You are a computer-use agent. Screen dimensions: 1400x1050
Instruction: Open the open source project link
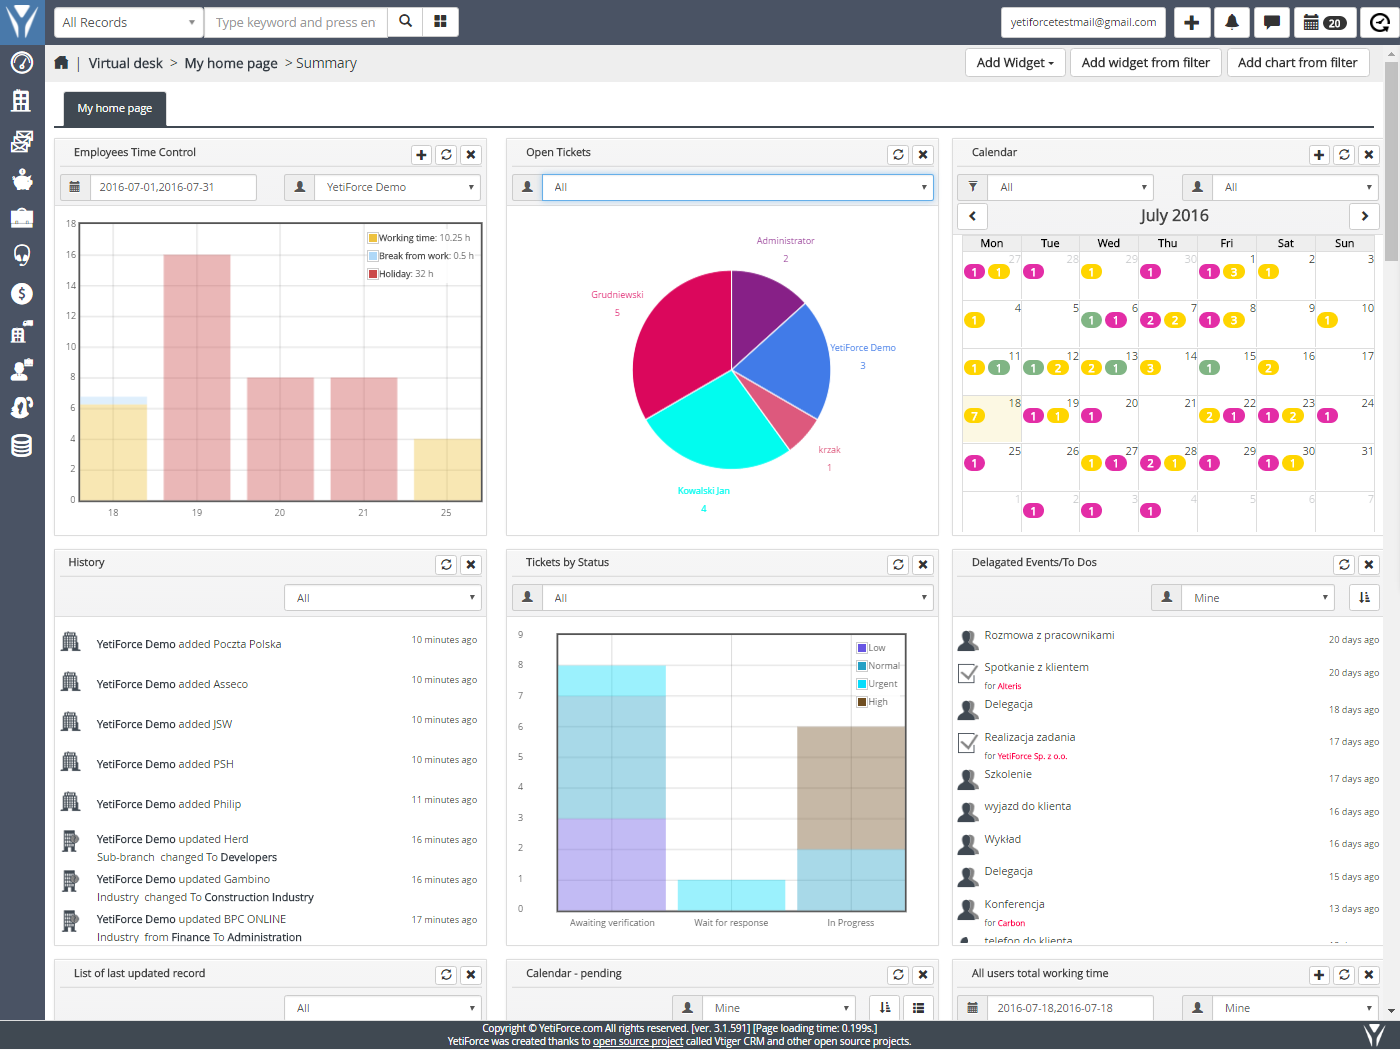click(x=637, y=1041)
